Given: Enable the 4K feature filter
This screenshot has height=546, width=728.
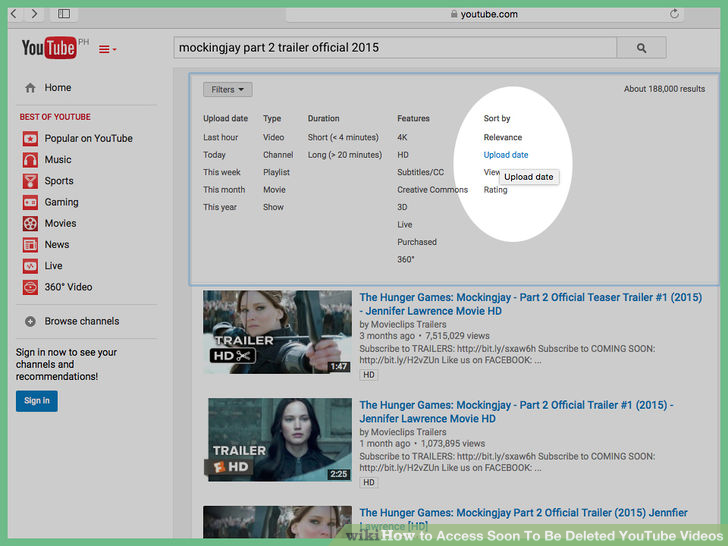Looking at the screenshot, I should (x=402, y=137).
